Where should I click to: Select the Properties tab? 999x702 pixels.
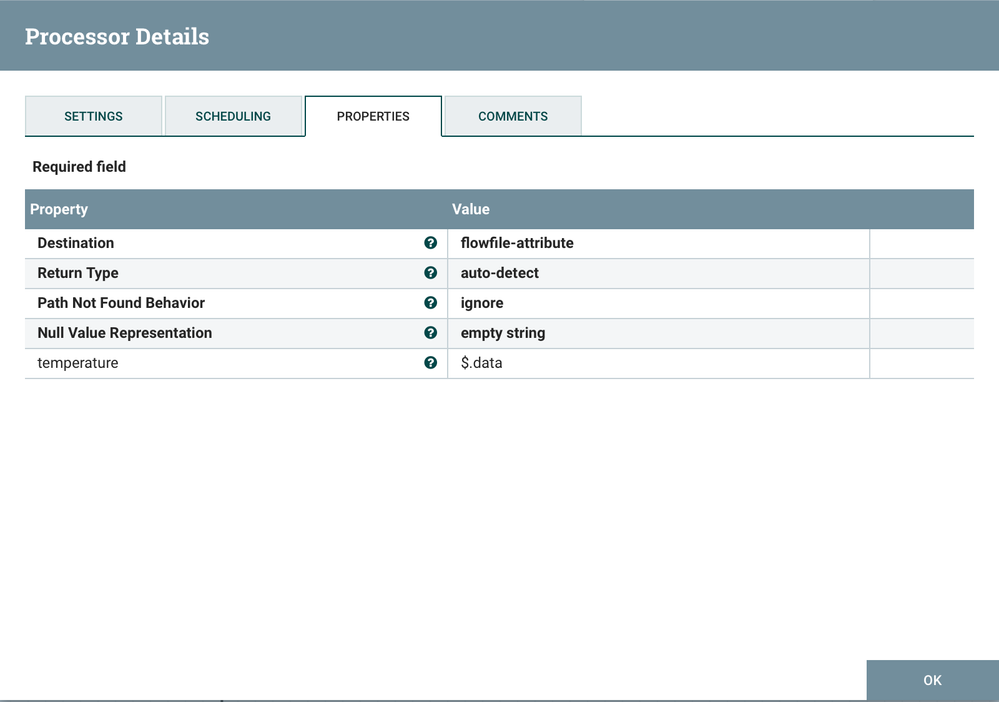tap(373, 116)
